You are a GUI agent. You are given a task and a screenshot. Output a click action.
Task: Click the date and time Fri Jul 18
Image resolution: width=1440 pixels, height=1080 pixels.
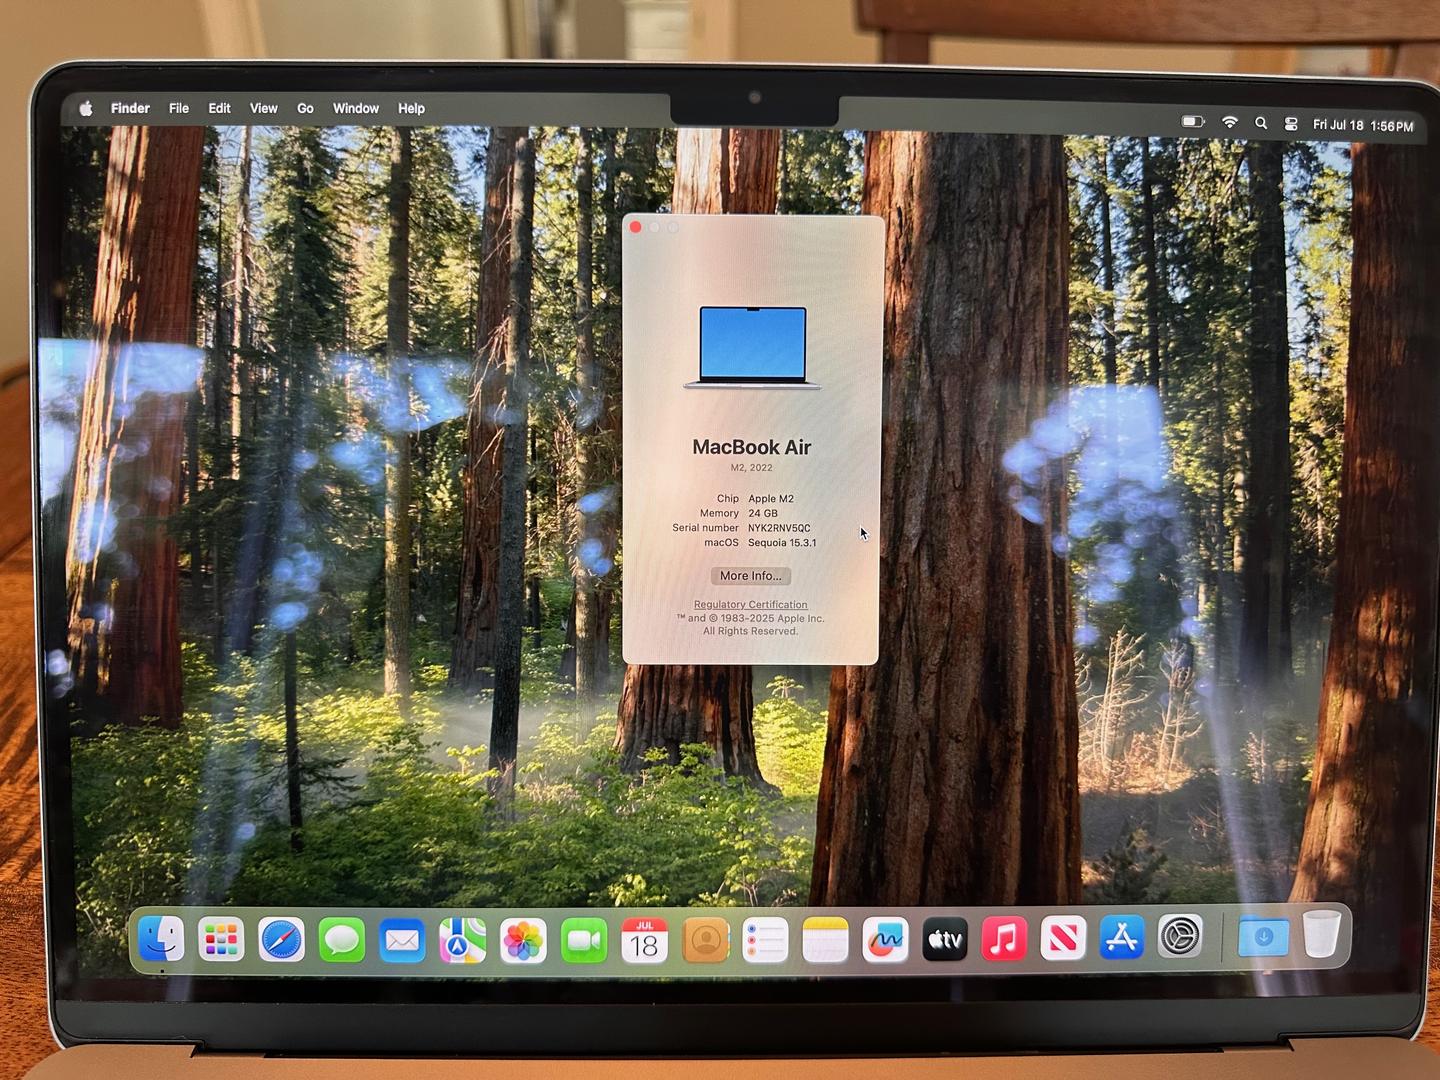1363,126
